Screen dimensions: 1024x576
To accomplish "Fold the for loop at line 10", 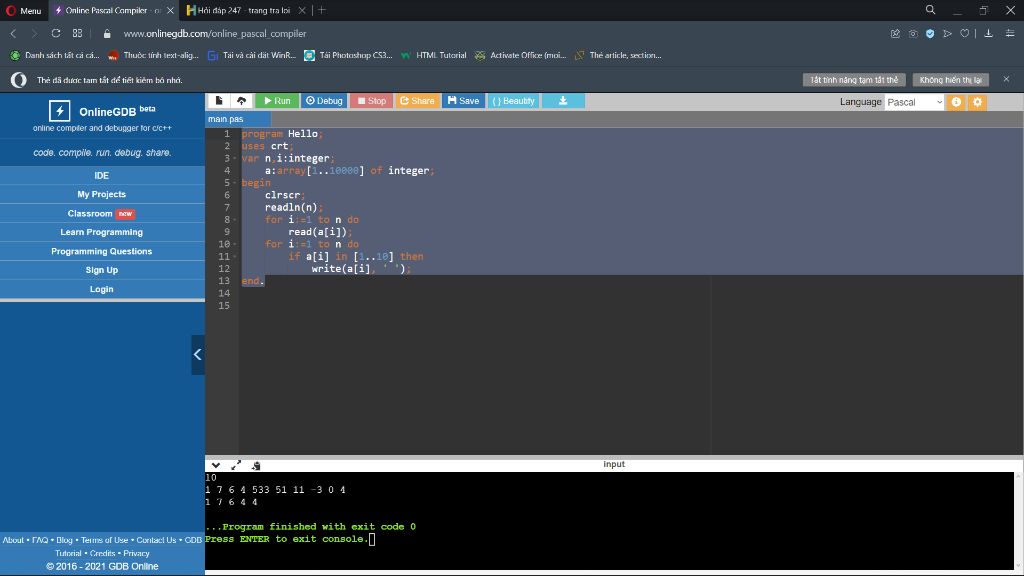I will (x=234, y=244).
